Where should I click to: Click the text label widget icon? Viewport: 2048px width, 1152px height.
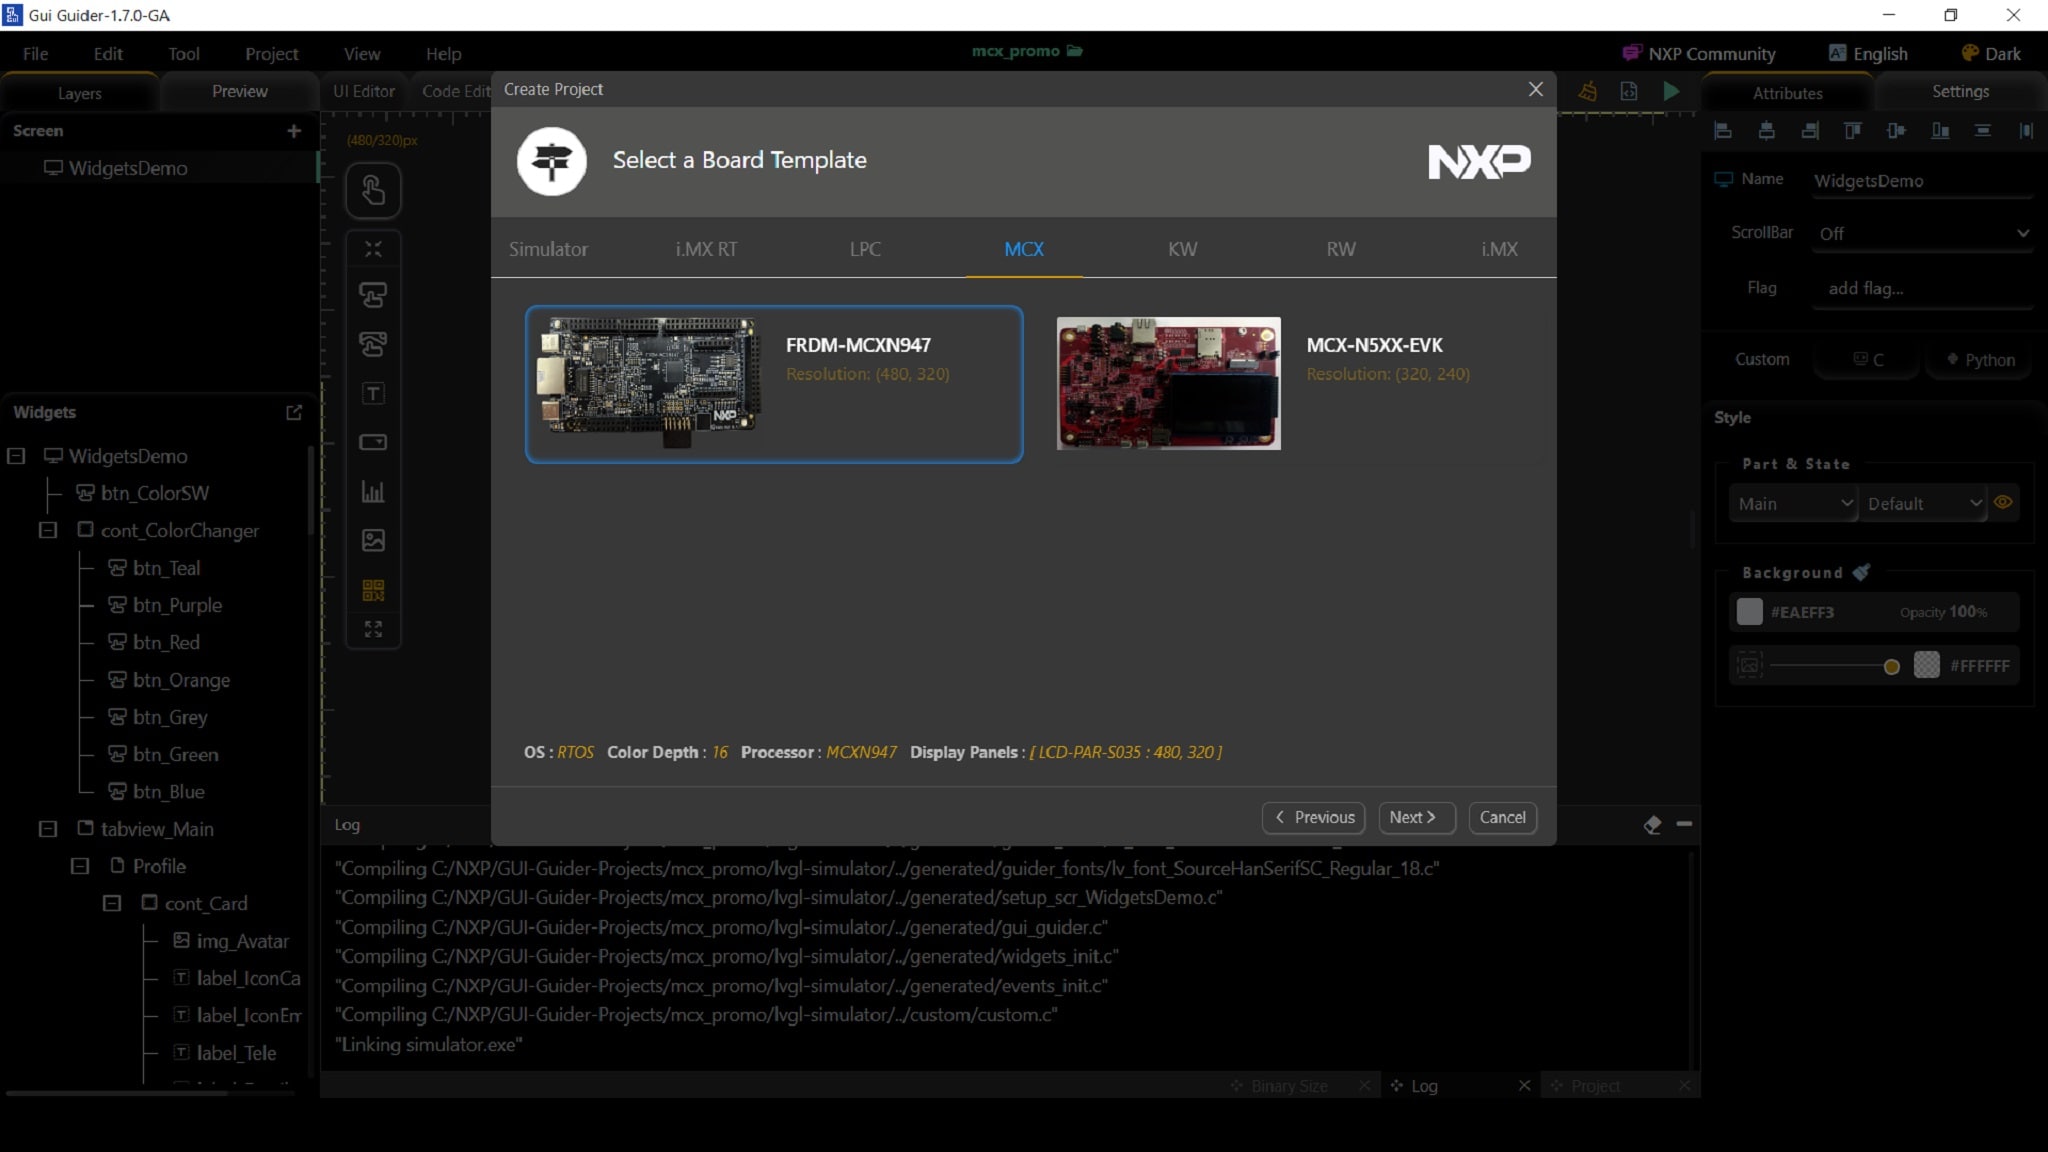(373, 394)
